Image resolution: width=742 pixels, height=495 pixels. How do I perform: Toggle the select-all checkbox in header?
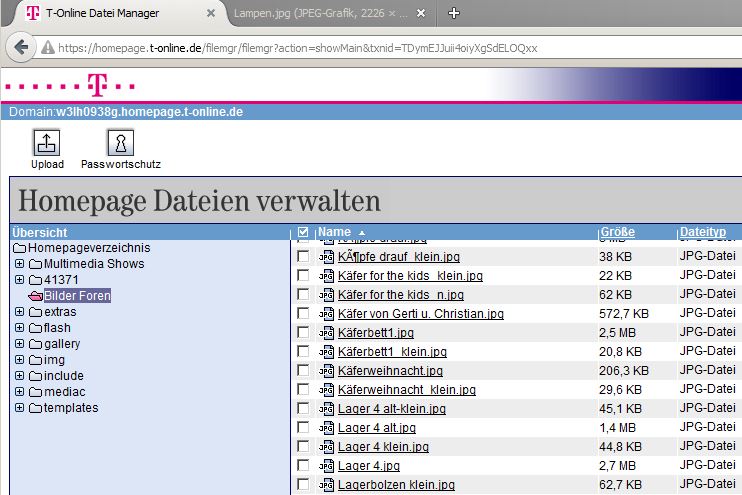[303, 232]
